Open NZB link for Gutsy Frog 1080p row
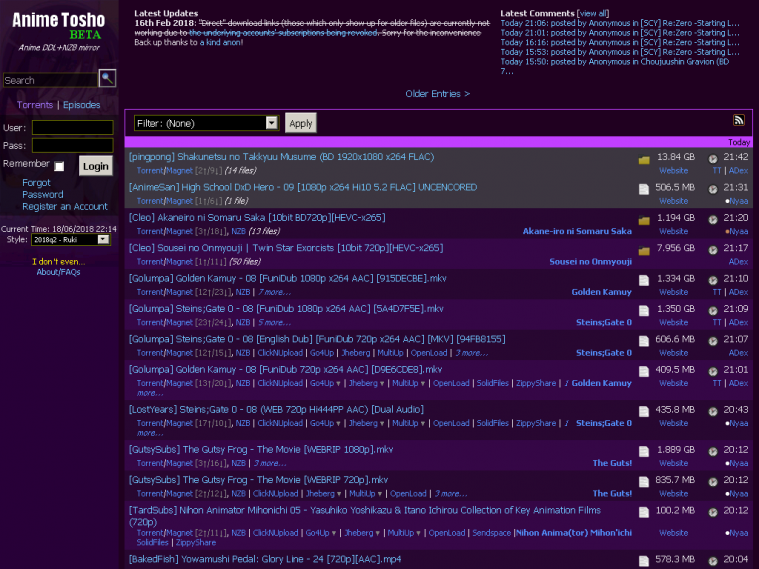The width and height of the screenshot is (759, 569). point(238,463)
